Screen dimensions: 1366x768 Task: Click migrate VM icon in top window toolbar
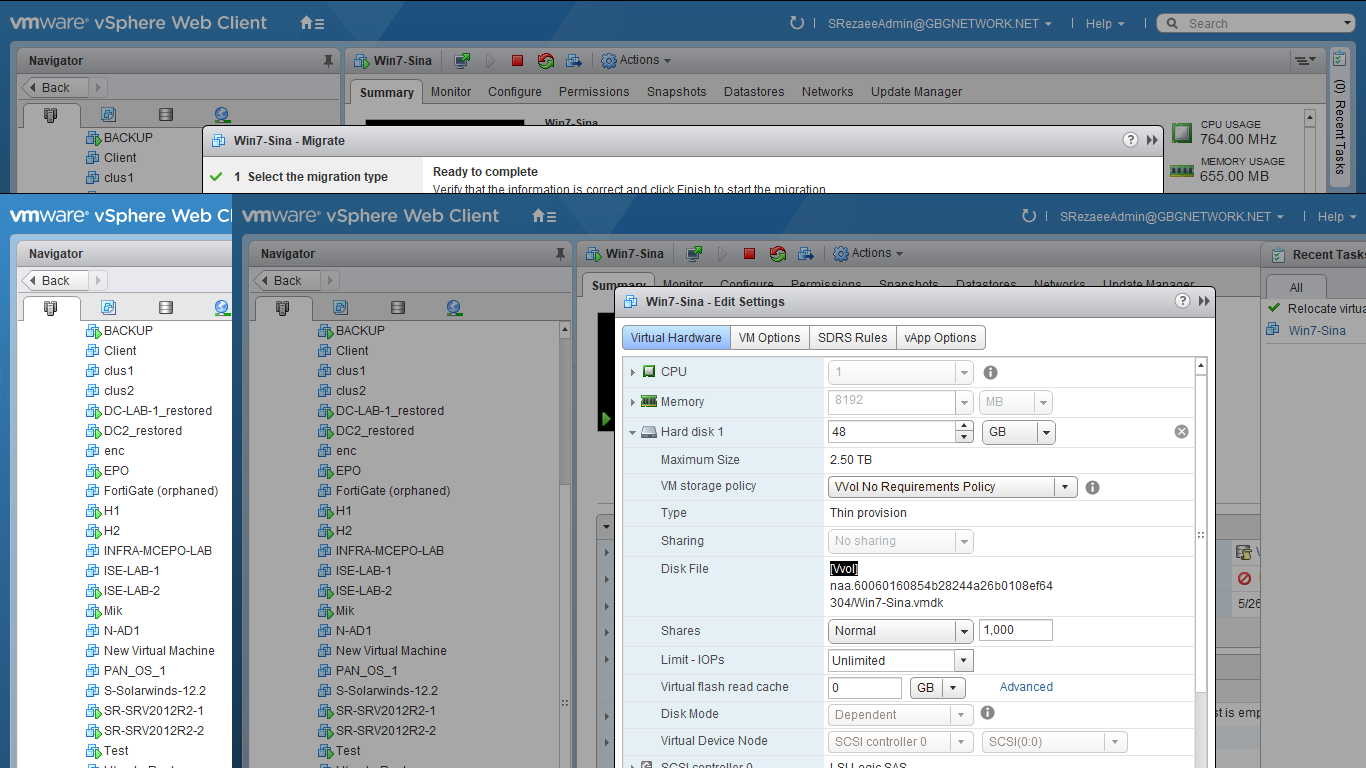pos(574,61)
